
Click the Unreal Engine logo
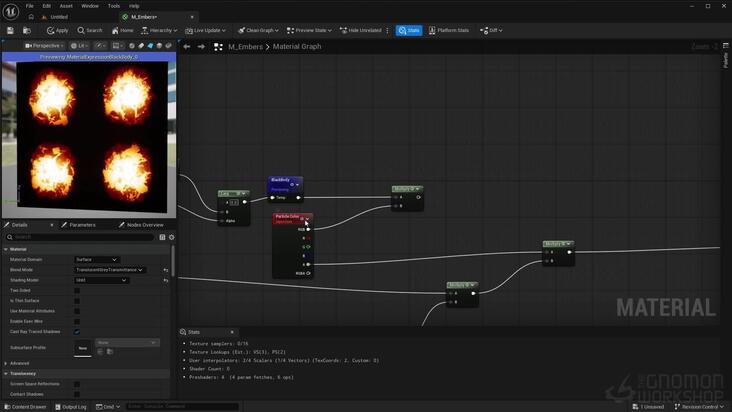point(11,11)
